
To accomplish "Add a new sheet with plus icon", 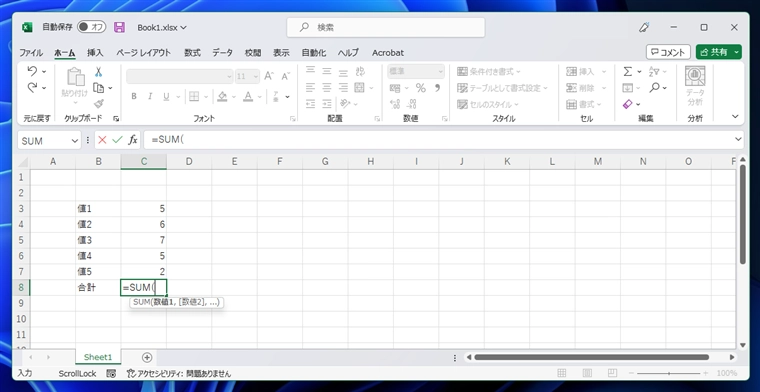I will pos(147,357).
